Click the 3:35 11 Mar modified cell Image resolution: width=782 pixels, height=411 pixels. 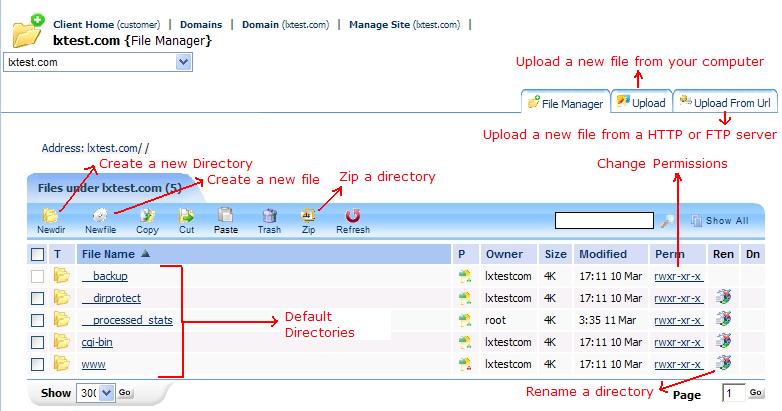[607, 320]
